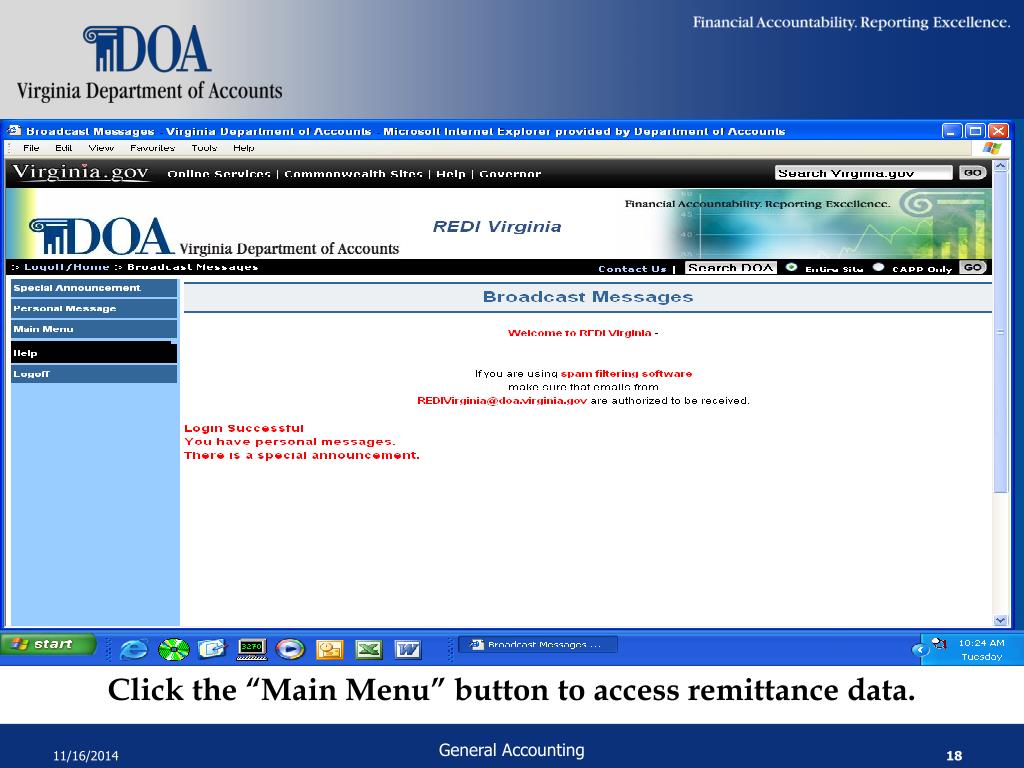Open Internet Explorer from the quick launch

134,648
